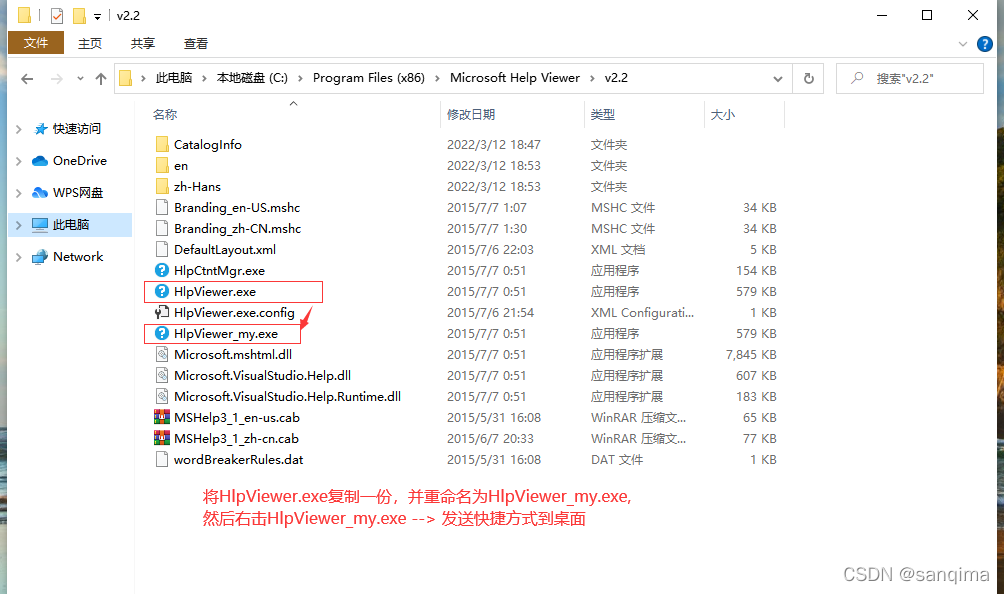Go up one folder level
The width and height of the screenshot is (1004, 594).
pyautogui.click(x=101, y=79)
